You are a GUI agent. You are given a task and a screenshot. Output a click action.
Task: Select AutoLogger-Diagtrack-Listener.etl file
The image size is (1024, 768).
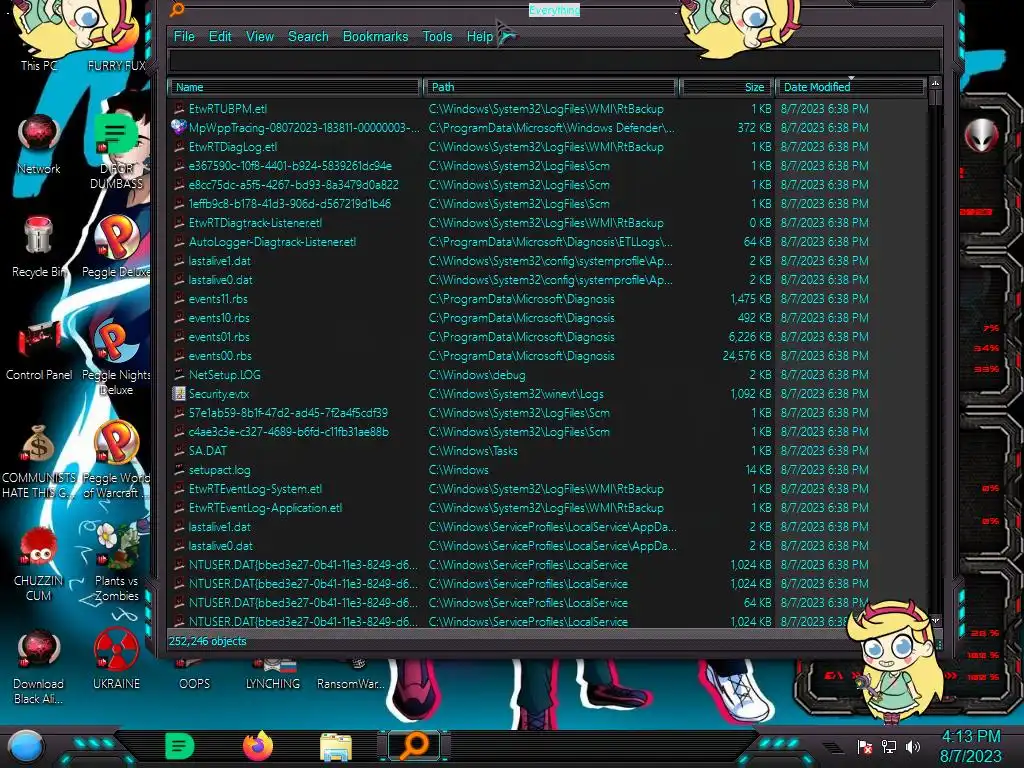(272, 242)
